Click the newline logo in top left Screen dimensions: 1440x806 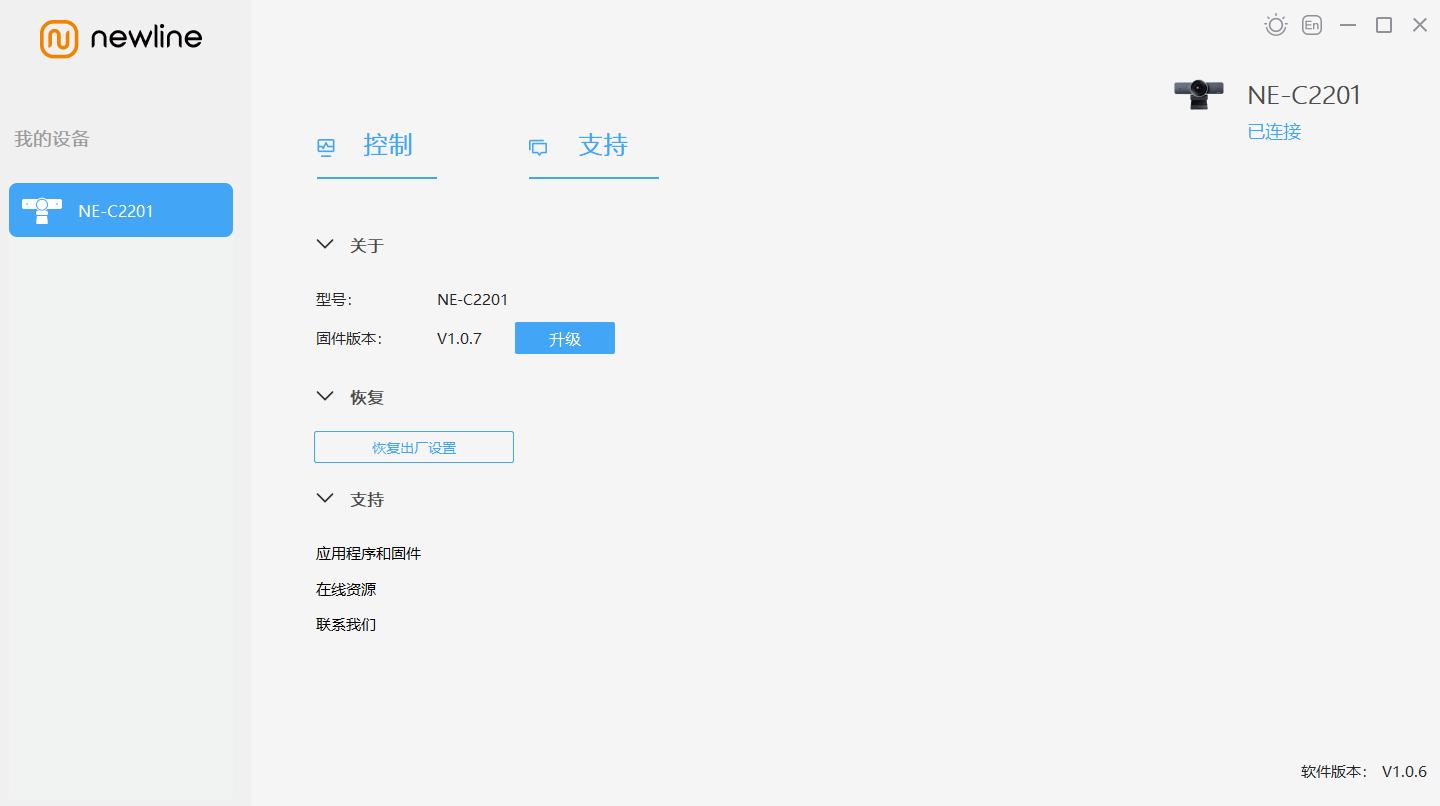[120, 38]
